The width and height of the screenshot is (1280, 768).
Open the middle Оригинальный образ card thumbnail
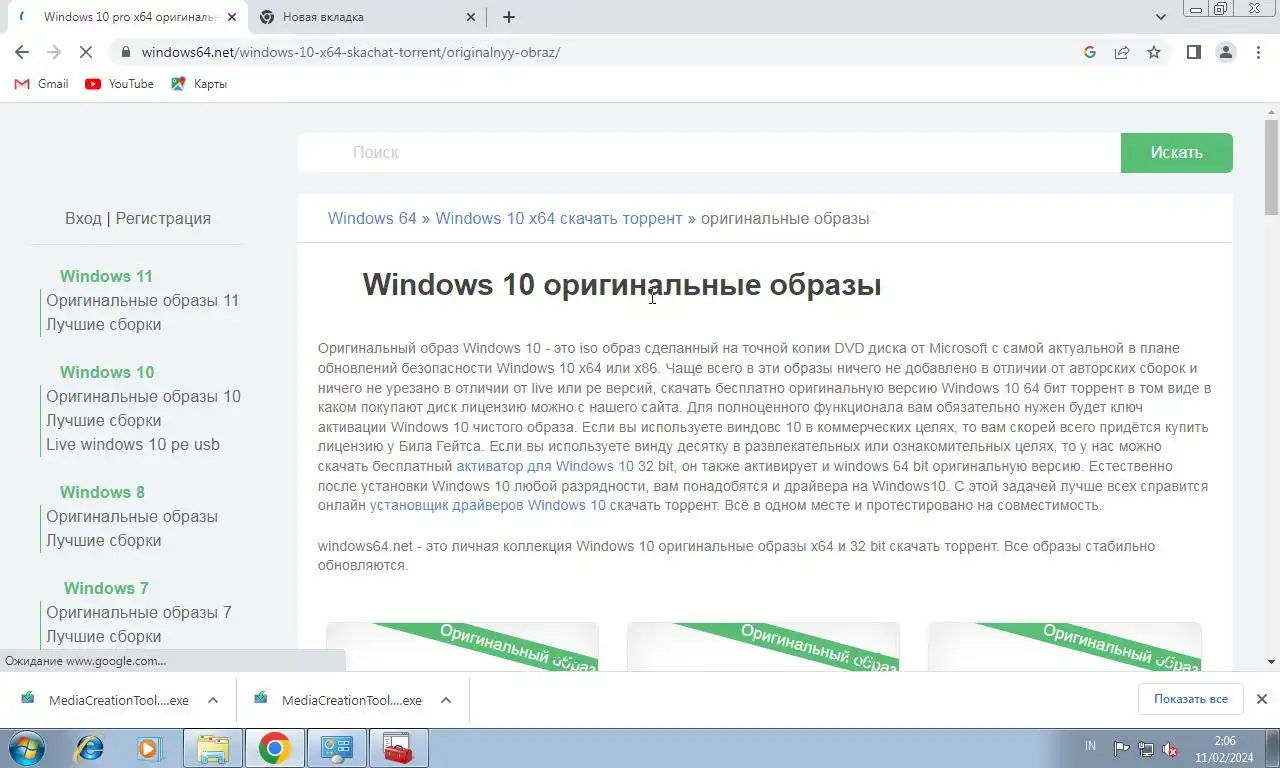pyautogui.click(x=763, y=646)
